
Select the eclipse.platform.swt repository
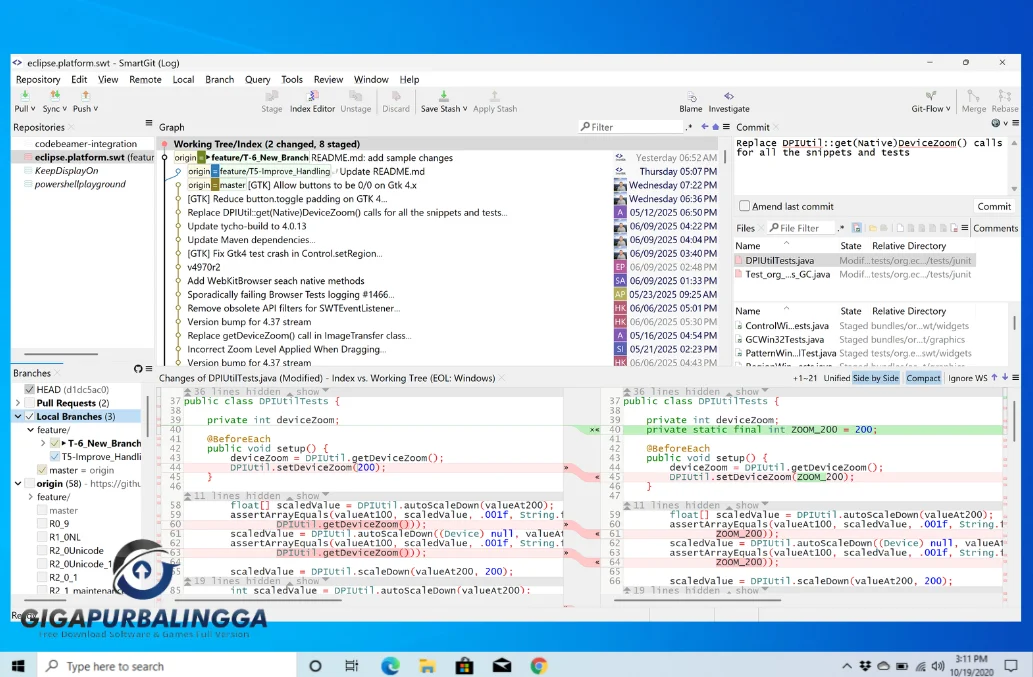click(x=84, y=157)
